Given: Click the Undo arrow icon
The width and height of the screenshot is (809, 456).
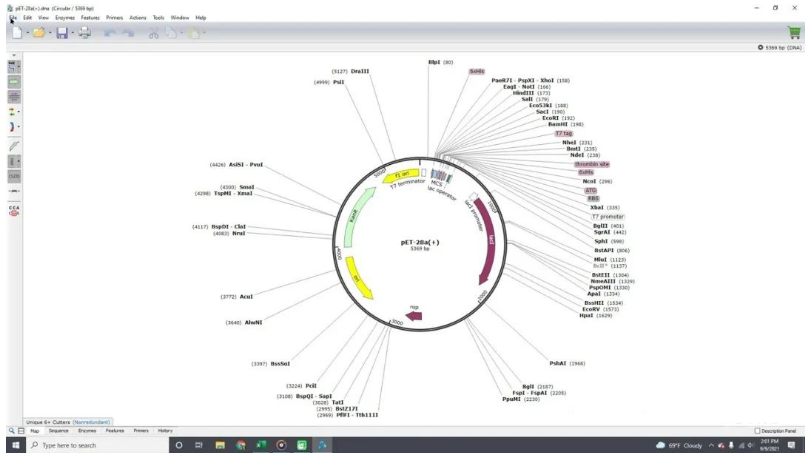Looking at the screenshot, I should [x=109, y=33].
